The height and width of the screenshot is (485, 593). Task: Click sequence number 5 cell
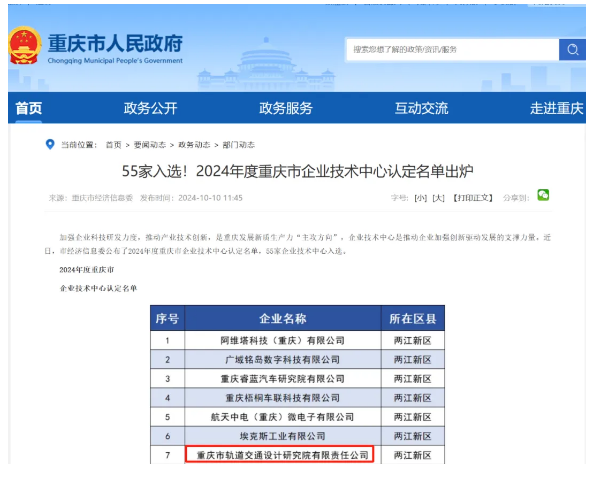[168, 417]
